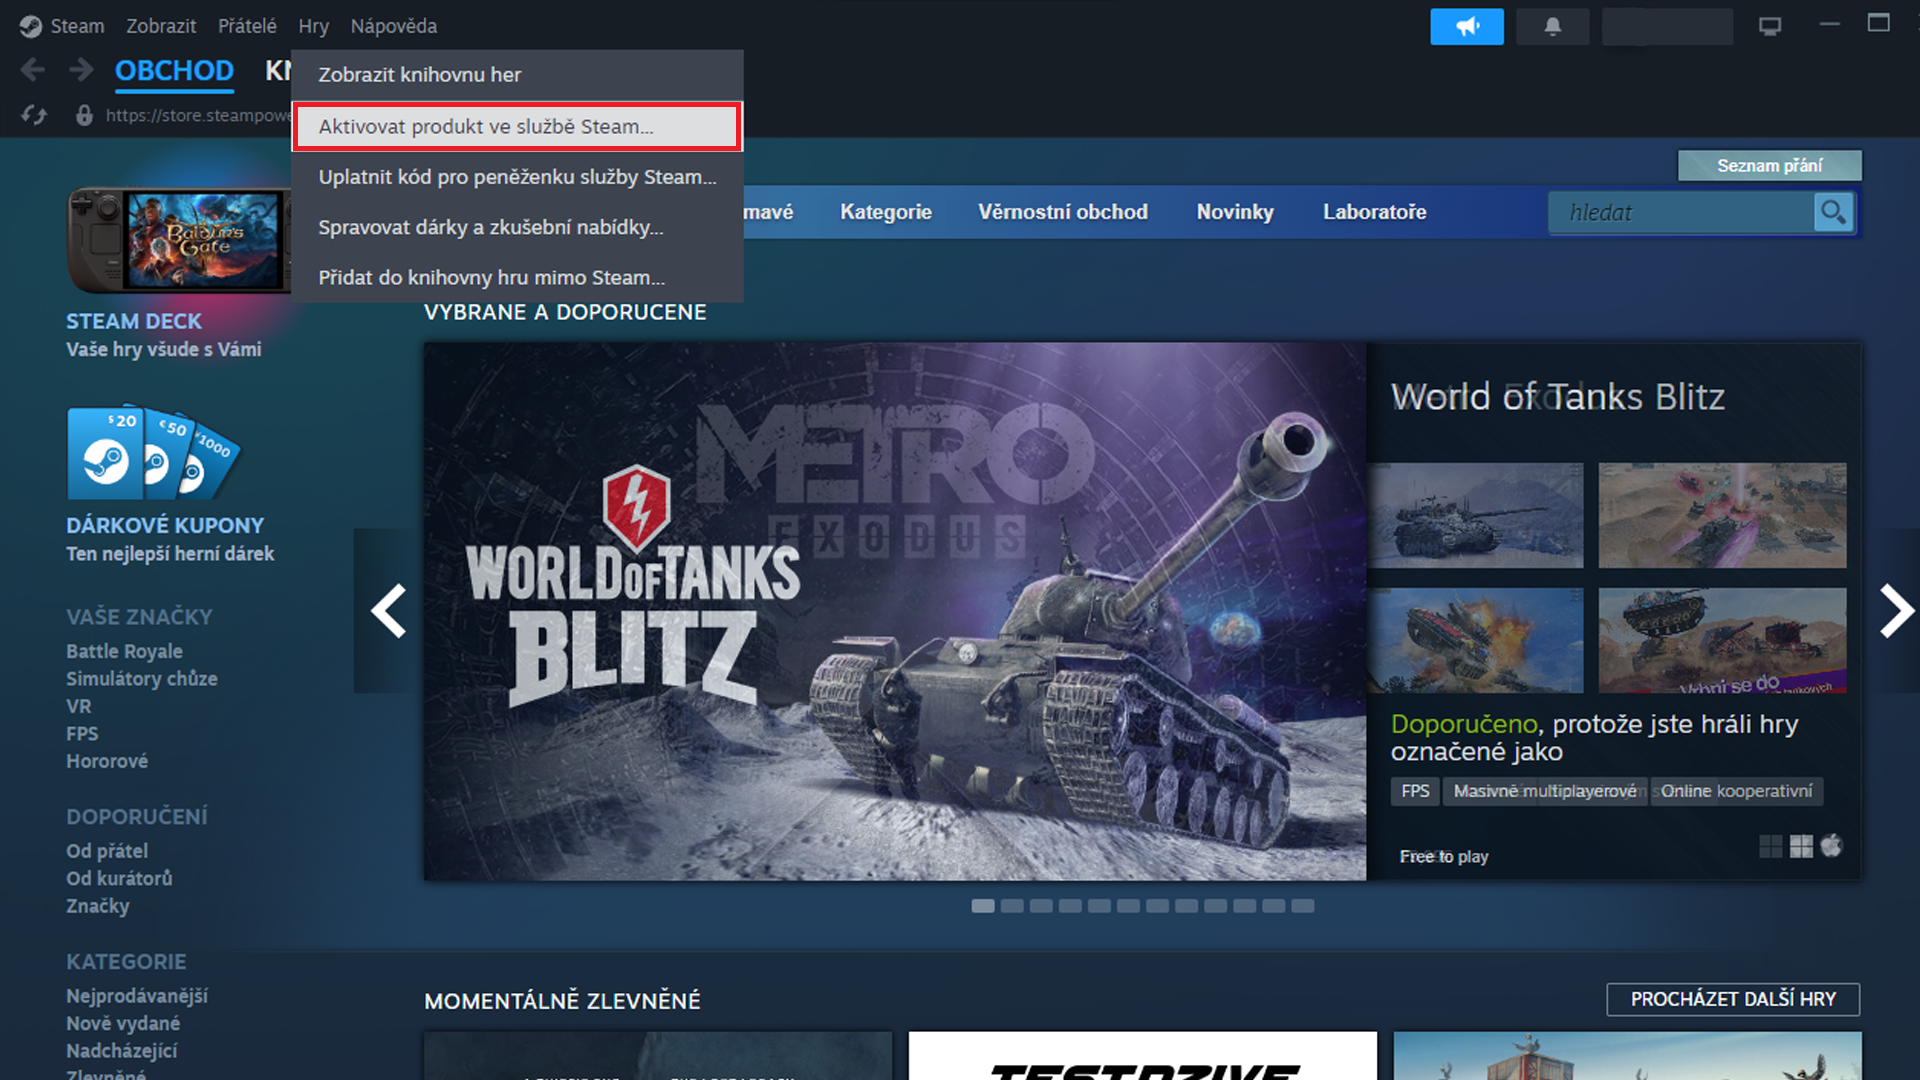The width and height of the screenshot is (1920, 1080).
Task: Show next featured game in carousel
Action: 1896,610
